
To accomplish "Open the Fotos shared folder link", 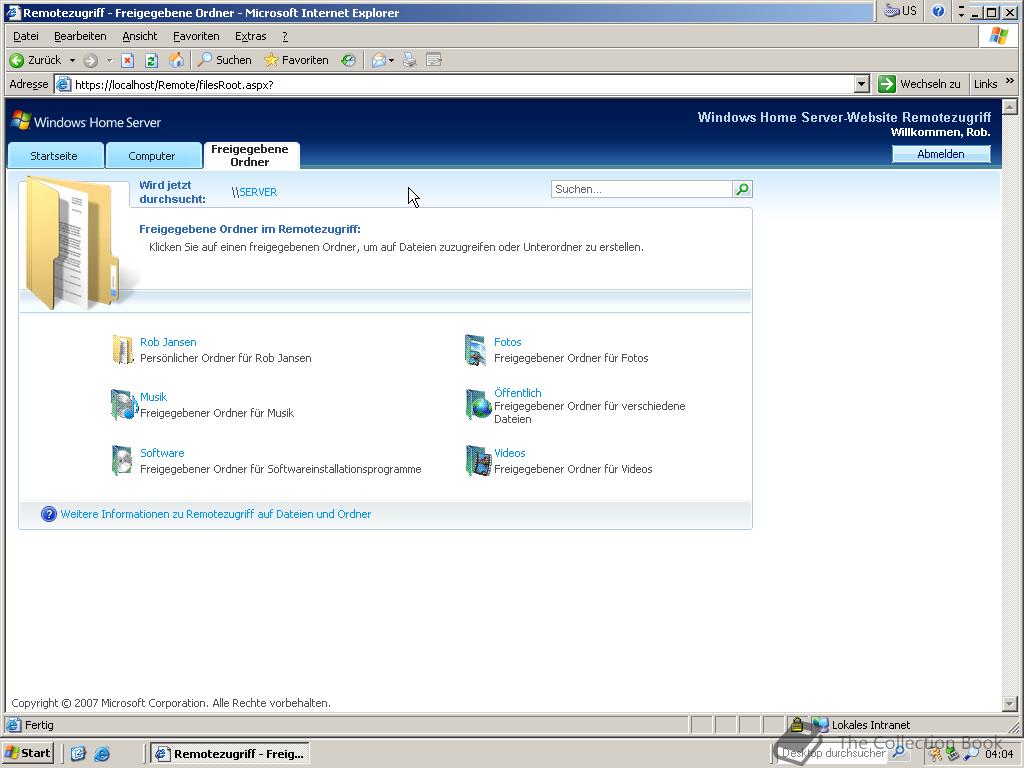I will tap(507, 342).
